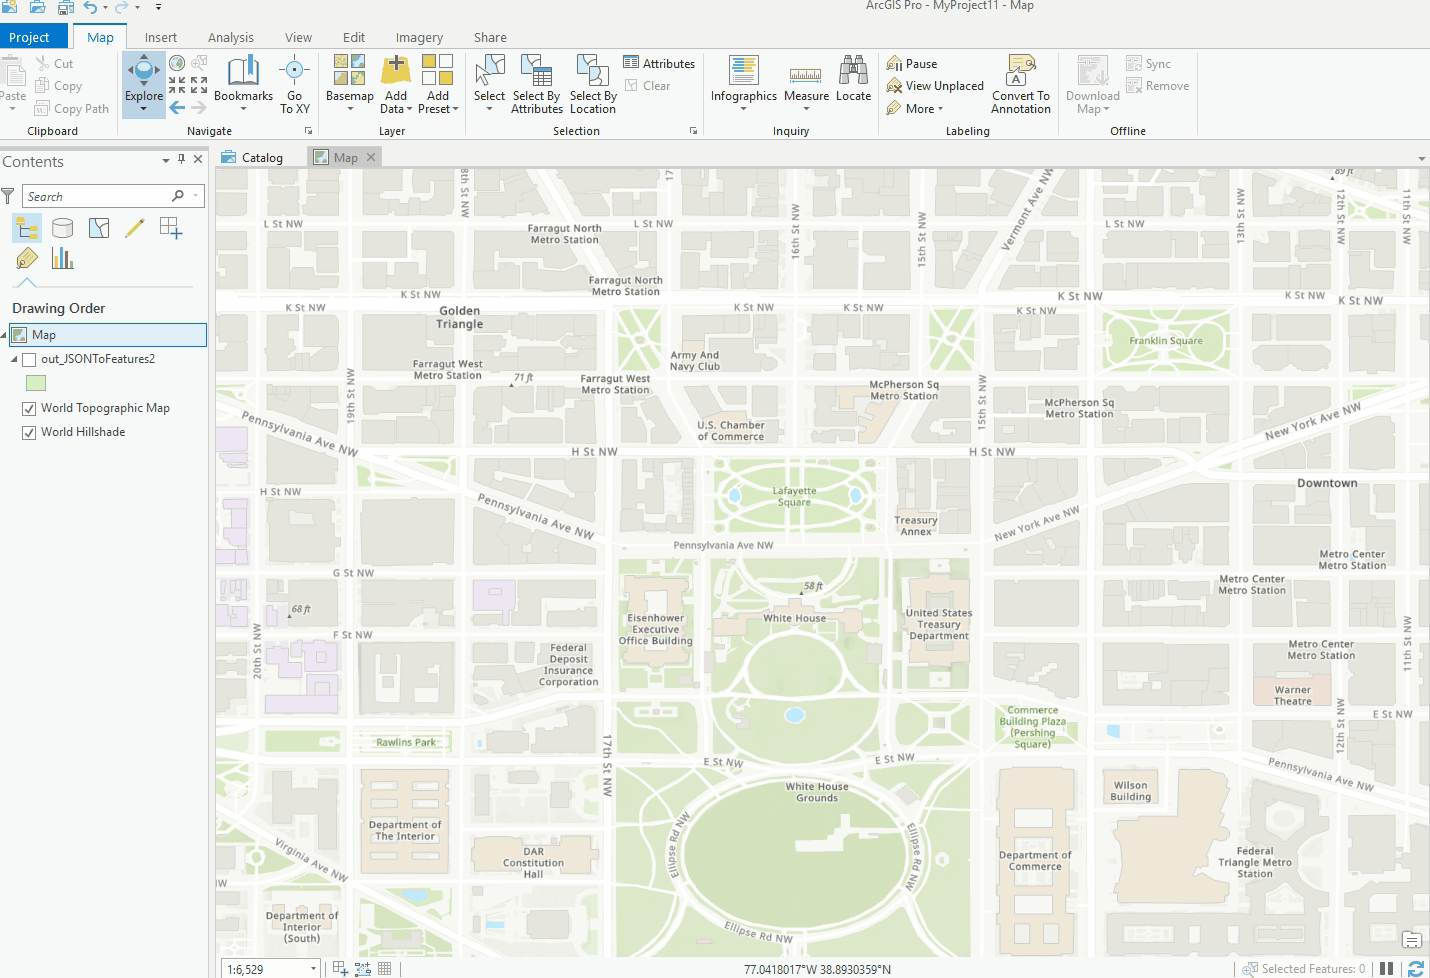1430x978 pixels.
Task: Toggle Pause labeling
Action: point(911,63)
